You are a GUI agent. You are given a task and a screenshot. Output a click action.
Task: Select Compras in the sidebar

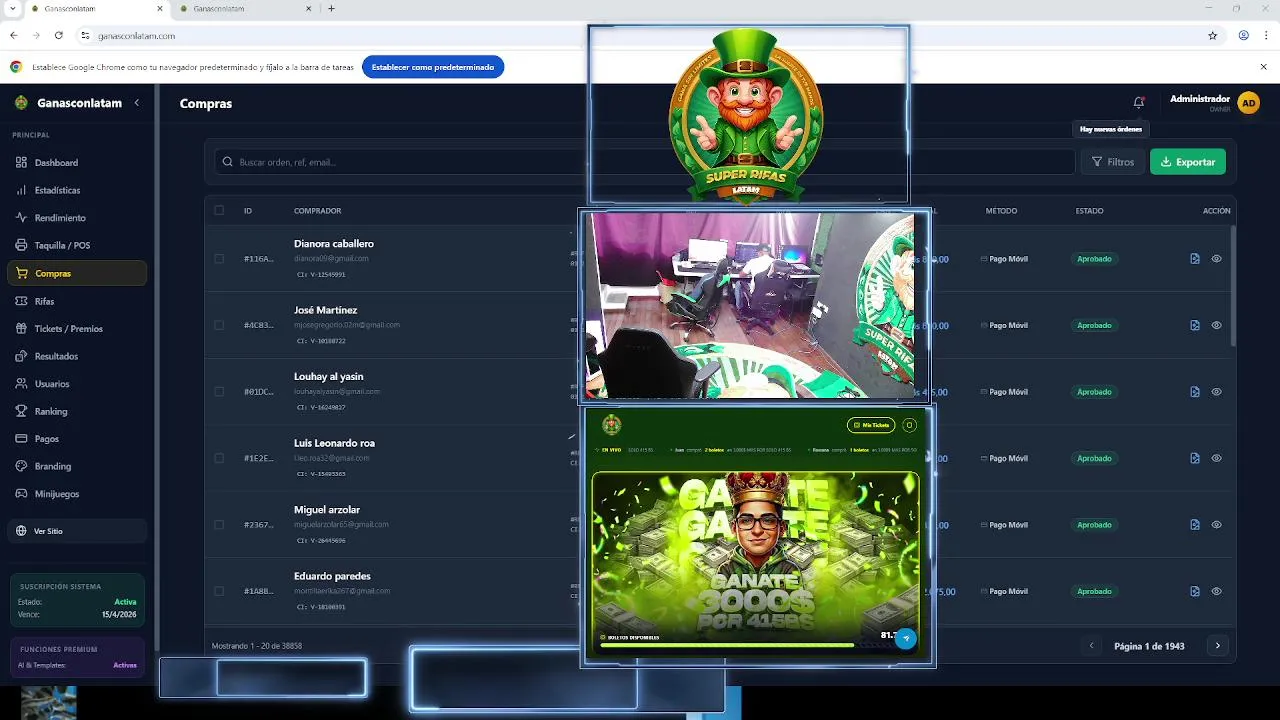[x=77, y=273]
